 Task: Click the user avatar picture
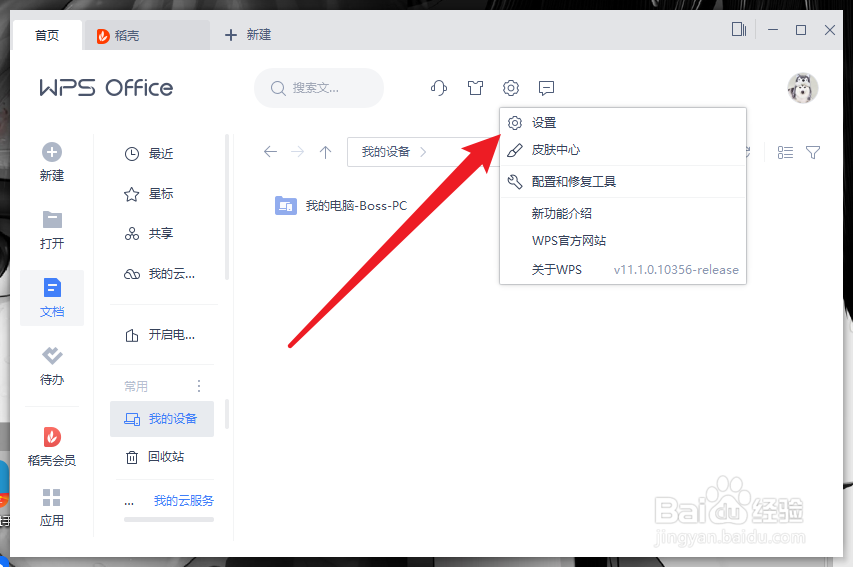802,88
